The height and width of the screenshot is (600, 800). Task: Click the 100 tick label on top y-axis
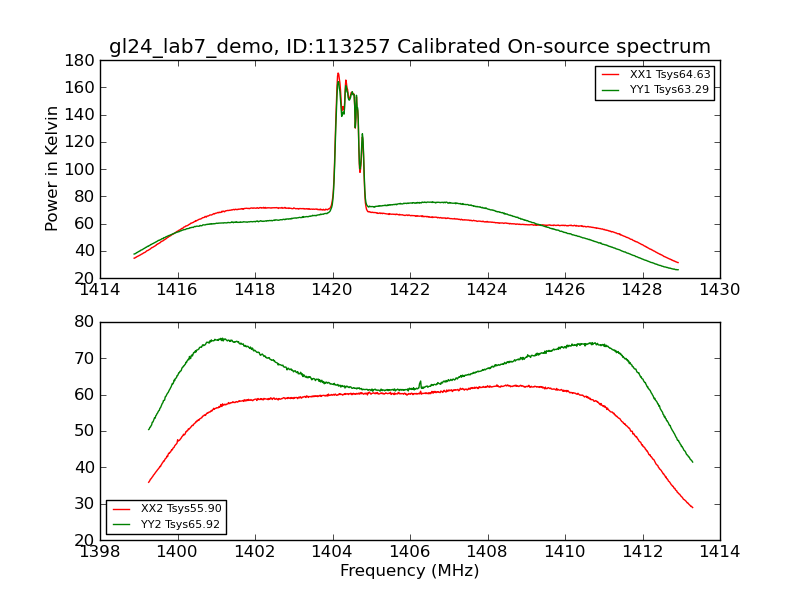click(80, 169)
